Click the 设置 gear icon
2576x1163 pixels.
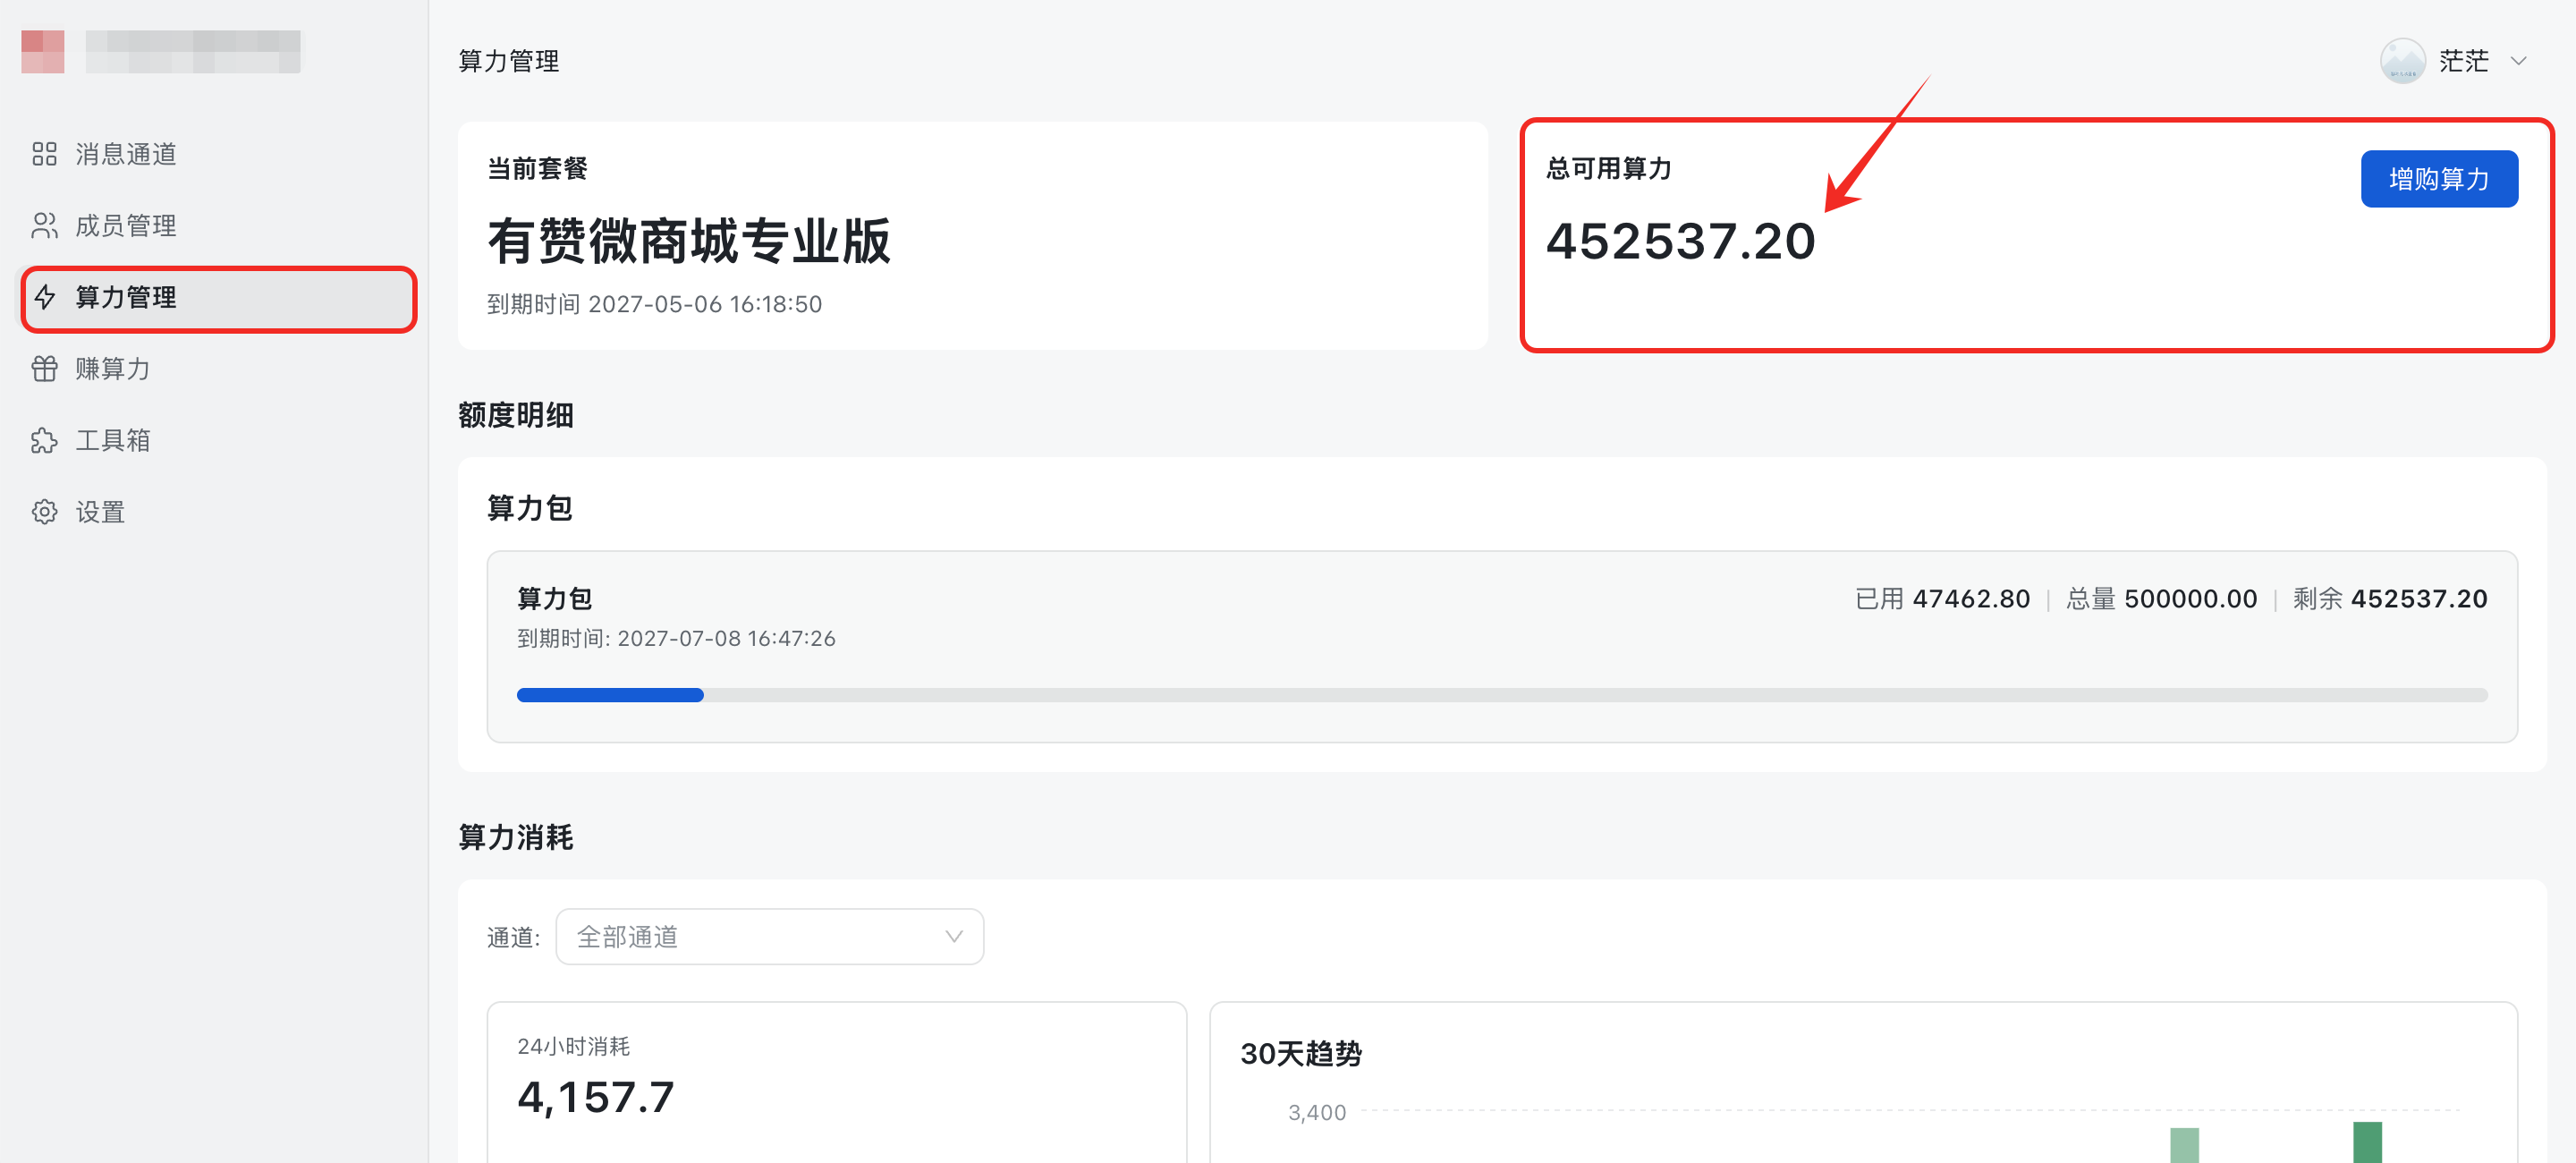click(44, 512)
